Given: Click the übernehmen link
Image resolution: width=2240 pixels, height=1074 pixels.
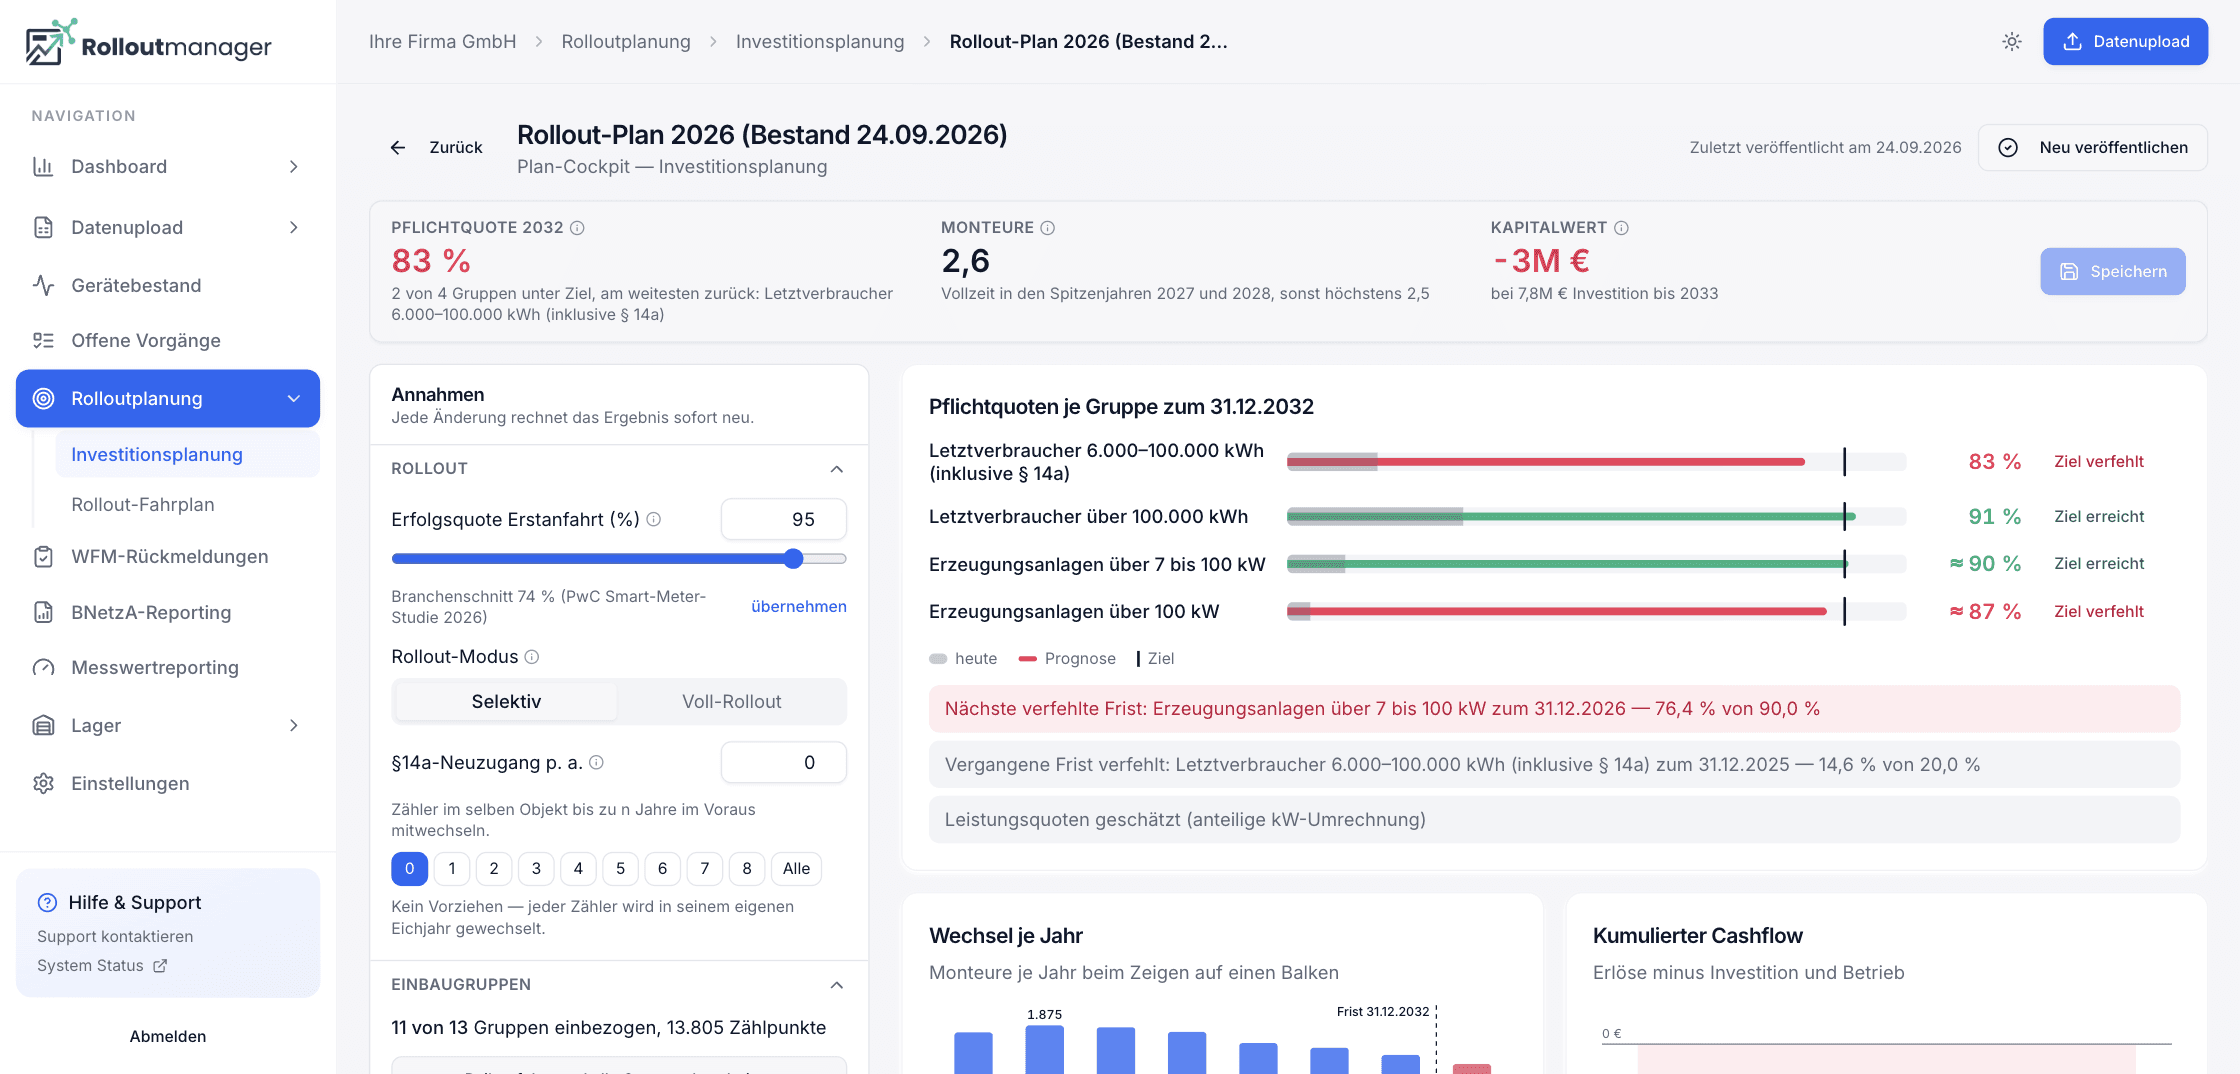Looking at the screenshot, I should point(799,606).
